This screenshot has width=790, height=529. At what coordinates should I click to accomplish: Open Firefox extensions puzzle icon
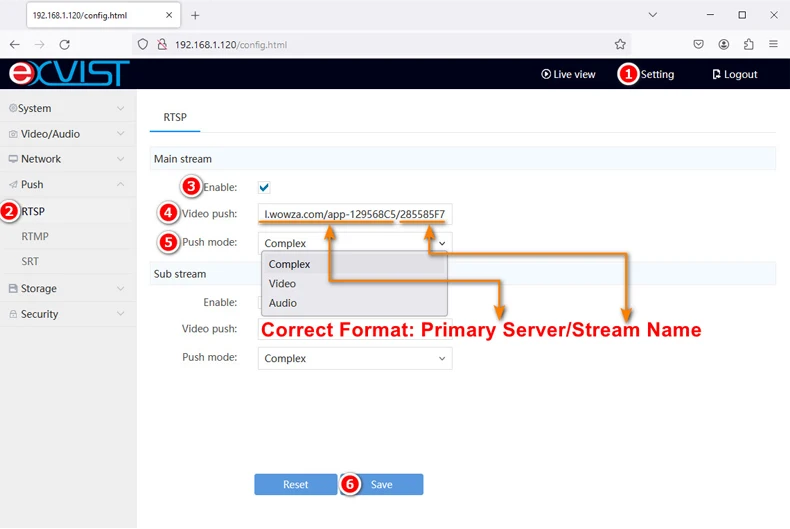[748, 44]
